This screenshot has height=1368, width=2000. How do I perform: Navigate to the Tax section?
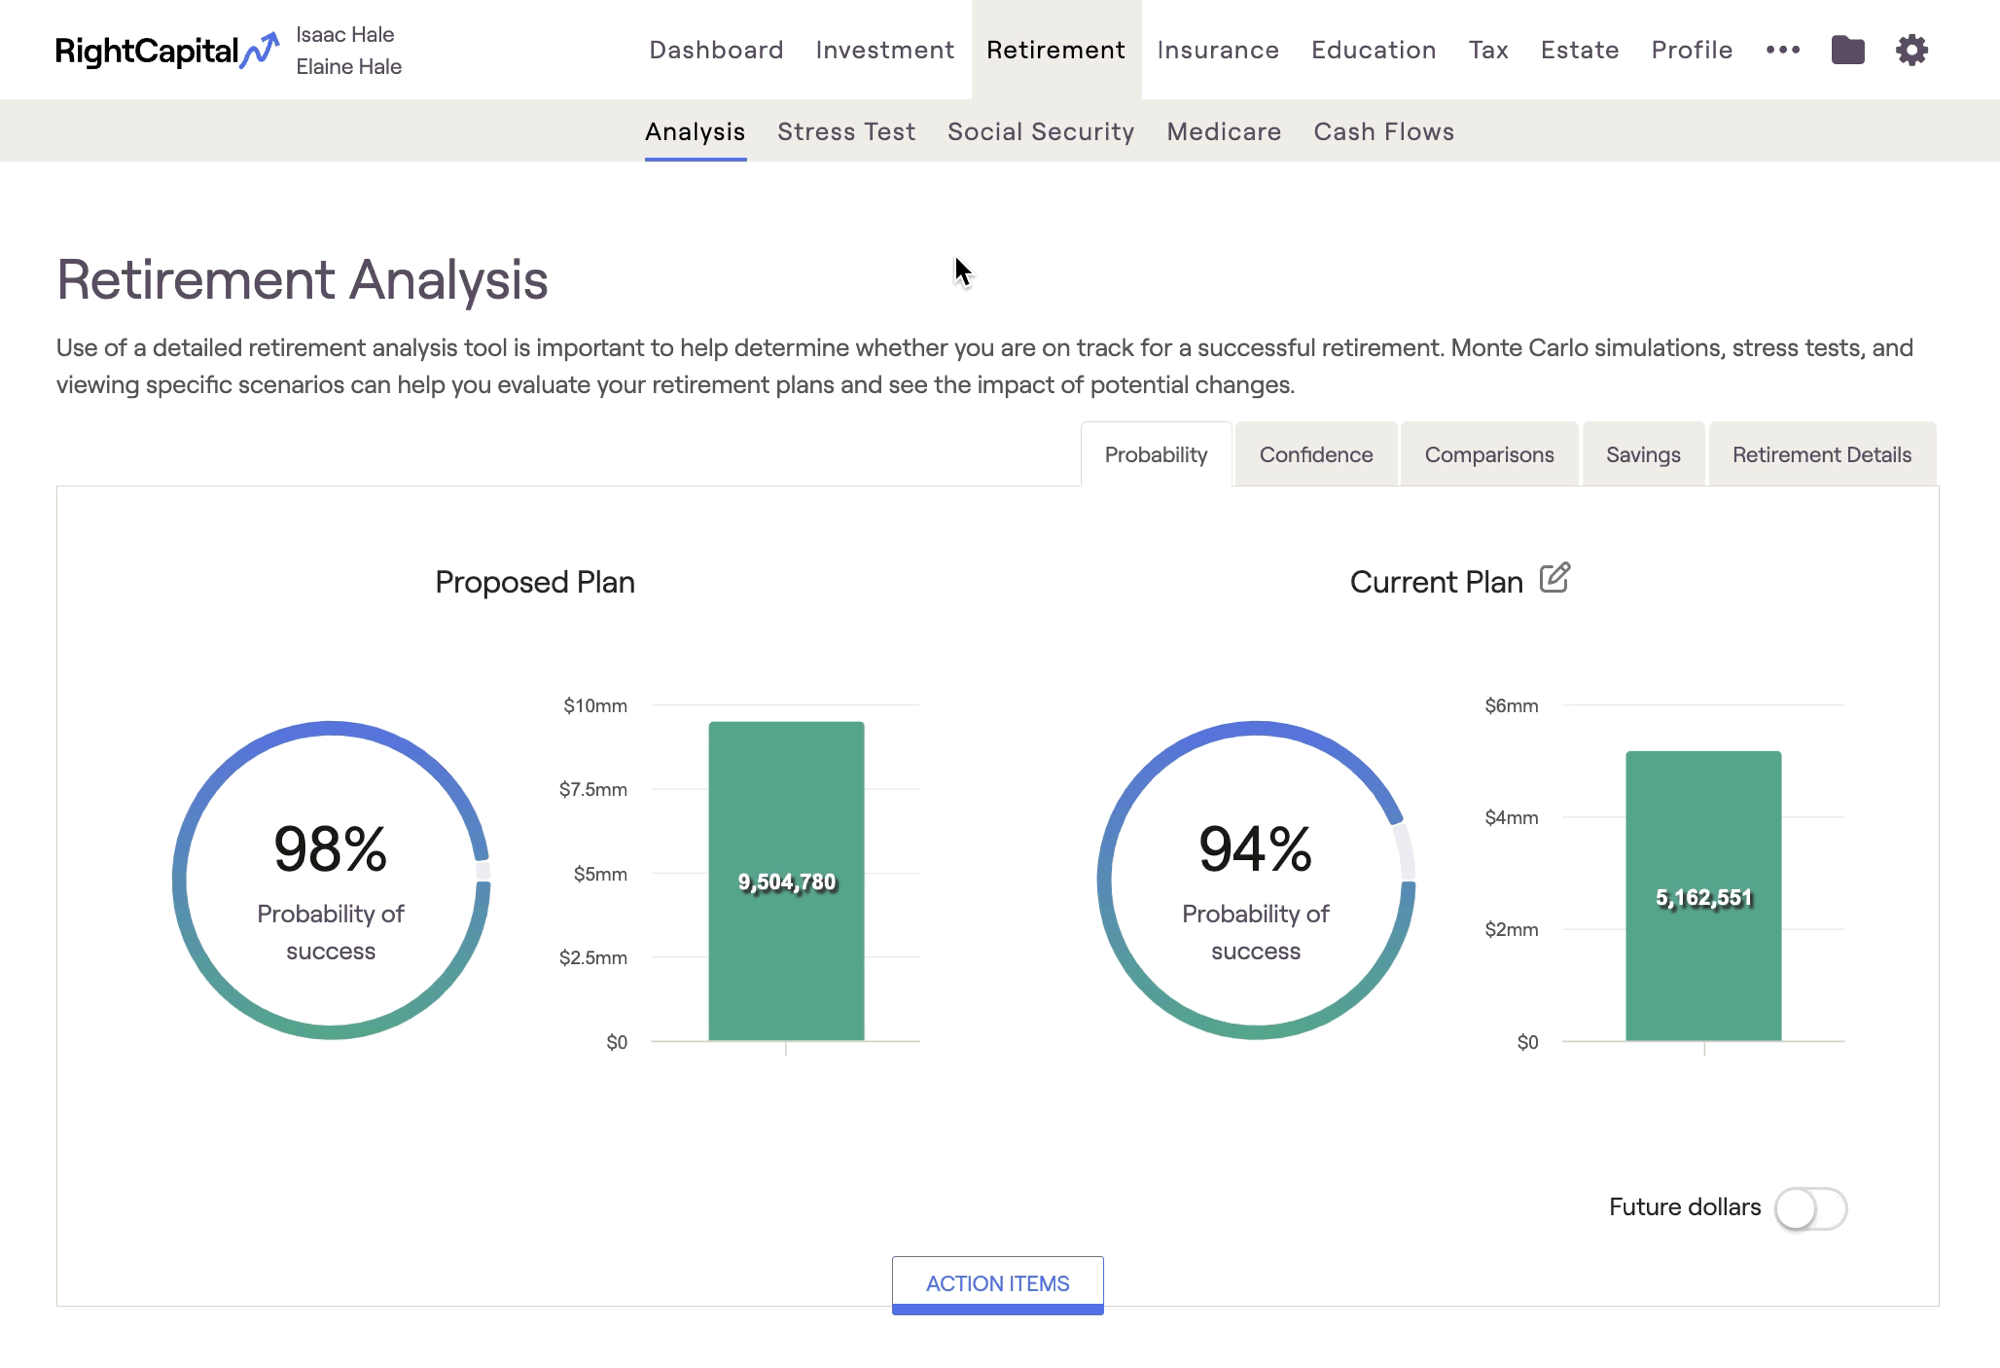(1489, 49)
